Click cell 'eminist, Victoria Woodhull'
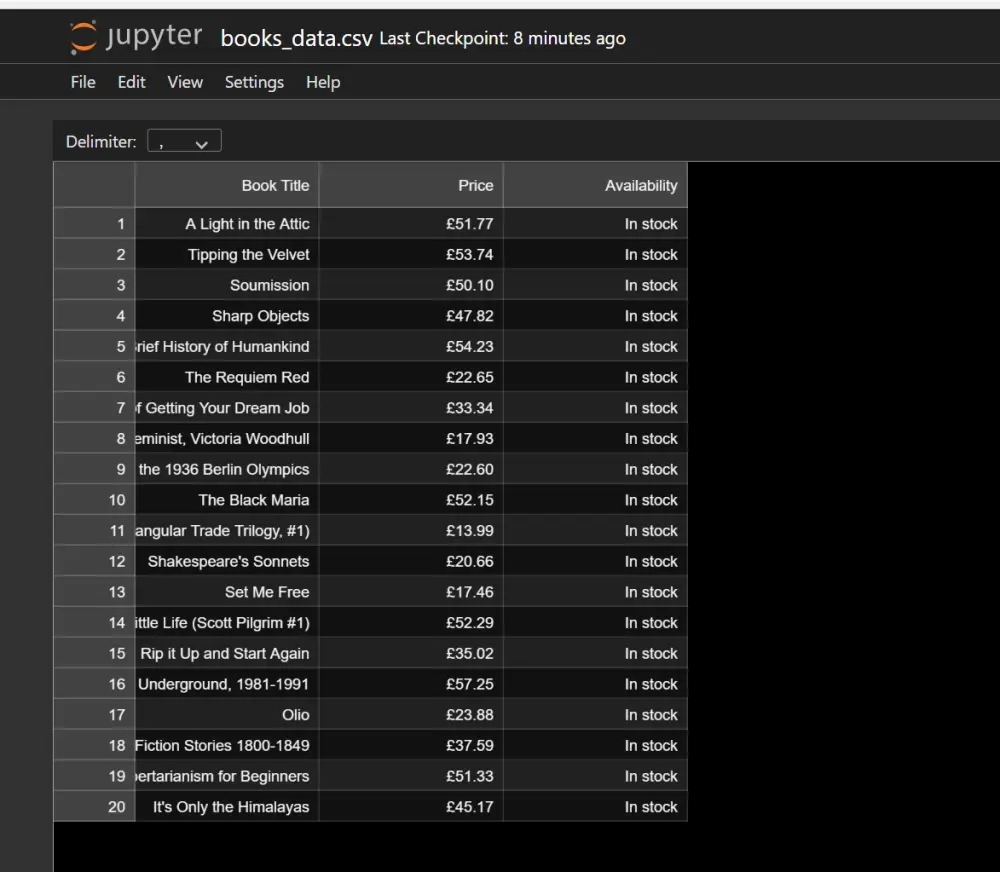1000x872 pixels. pos(227,439)
